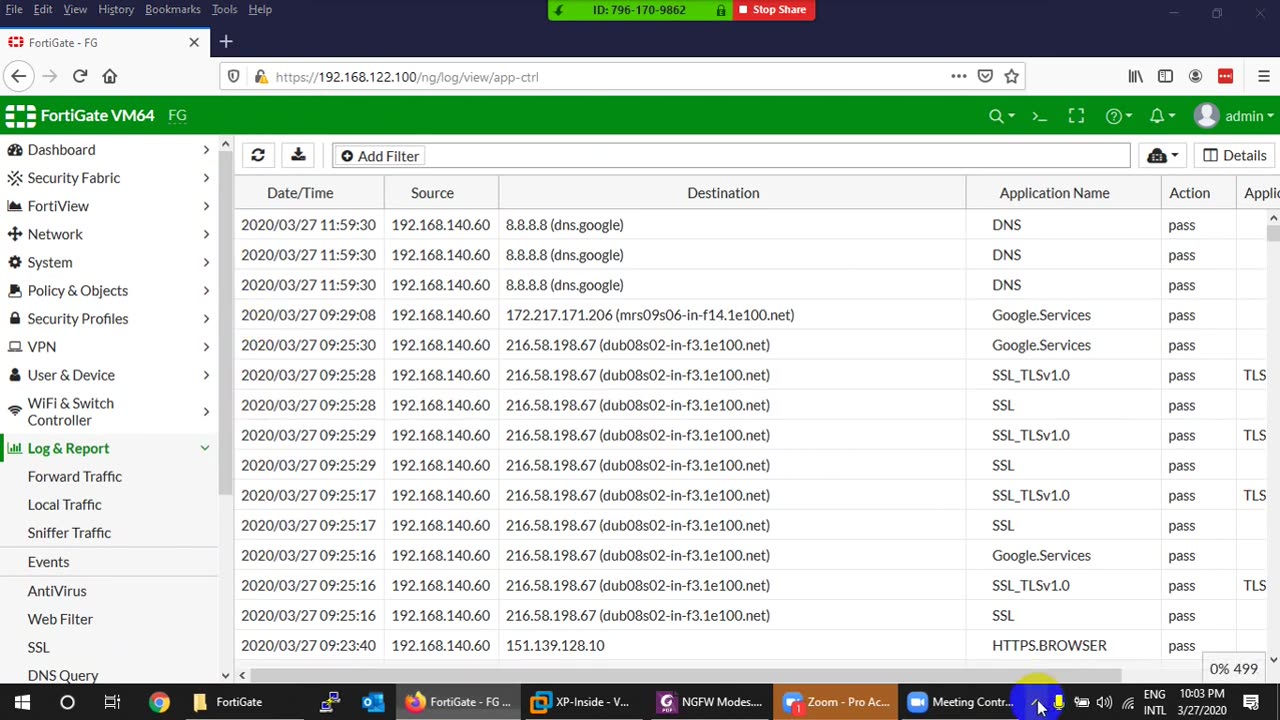Download the log with the download icon
This screenshot has width=1280, height=720.
click(298, 156)
